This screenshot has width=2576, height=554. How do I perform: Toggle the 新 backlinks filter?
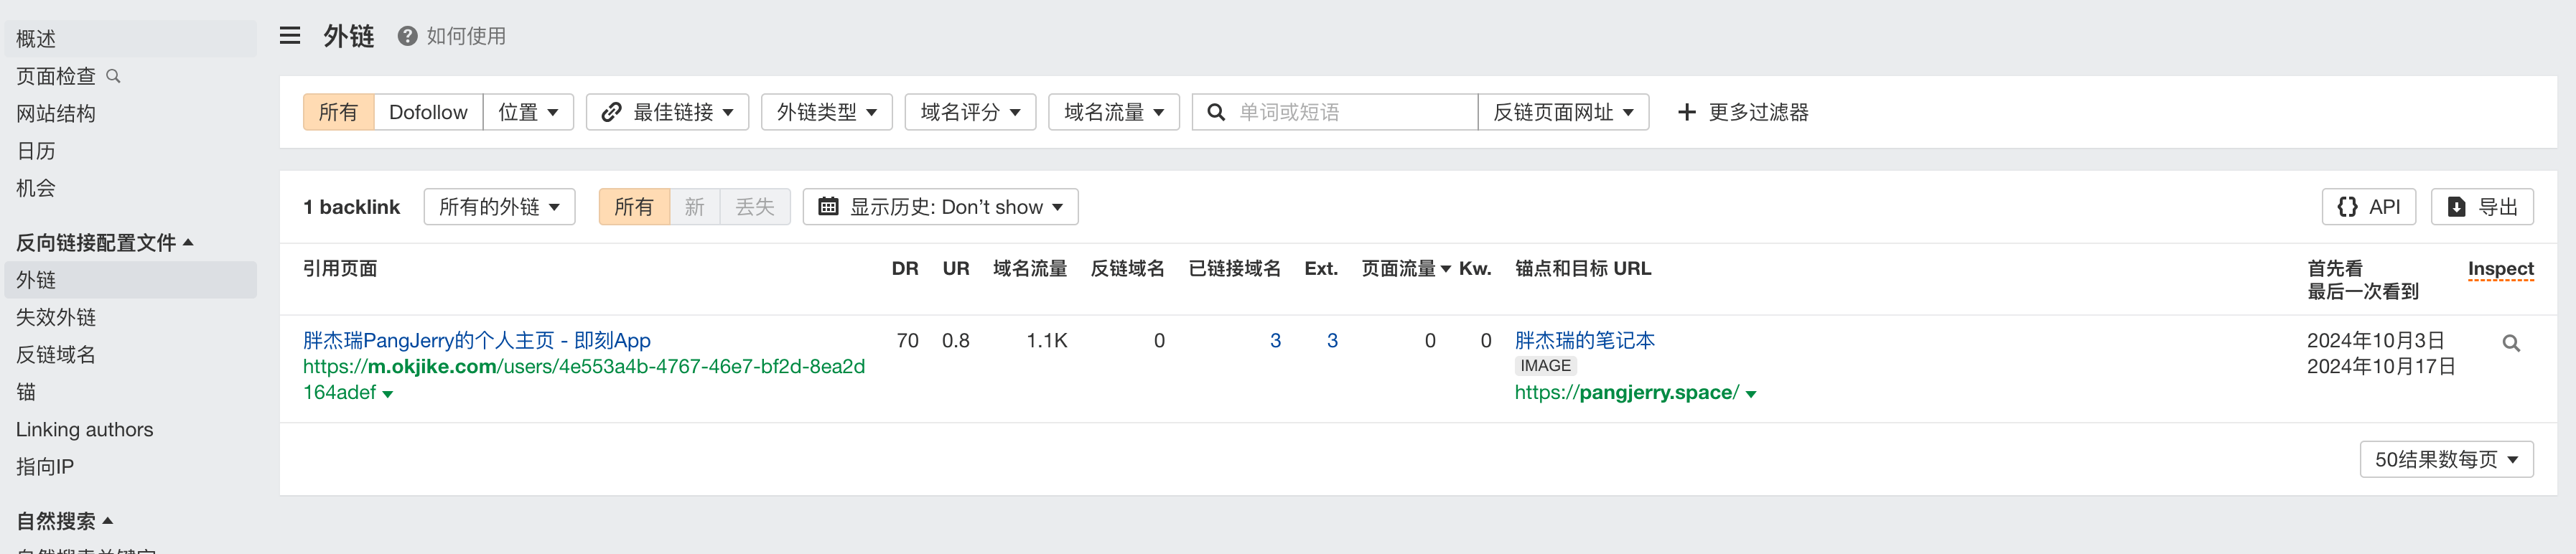694,207
